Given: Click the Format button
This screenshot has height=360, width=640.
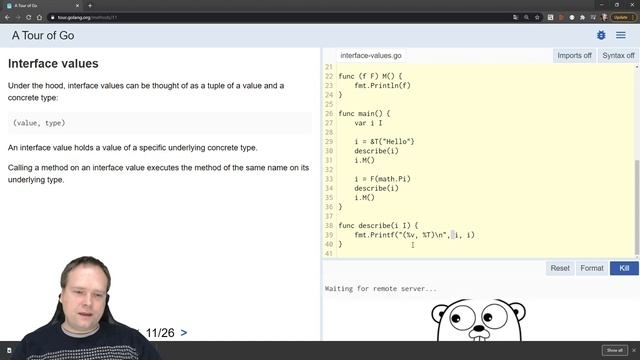Looking at the screenshot, I should 592,268.
